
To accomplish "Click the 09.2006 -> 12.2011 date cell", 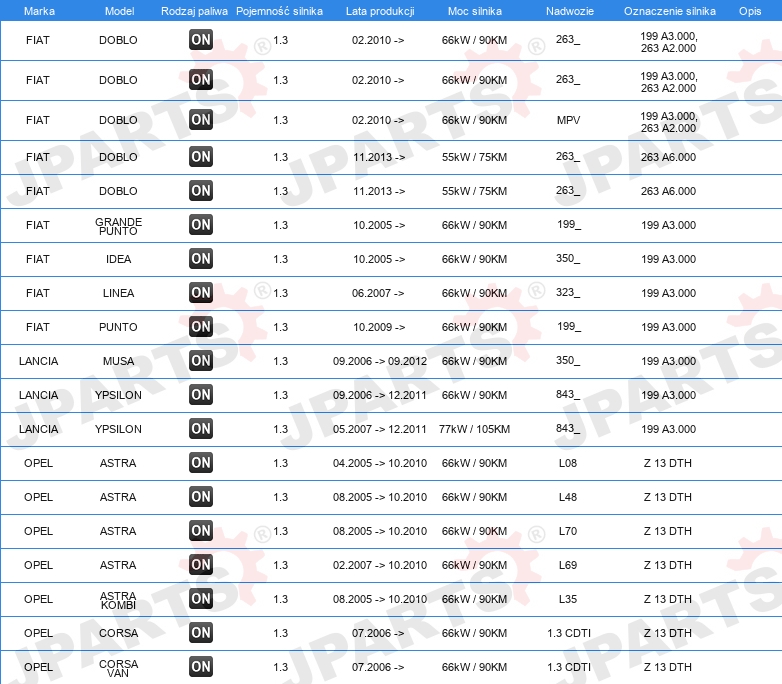I will coord(380,395).
